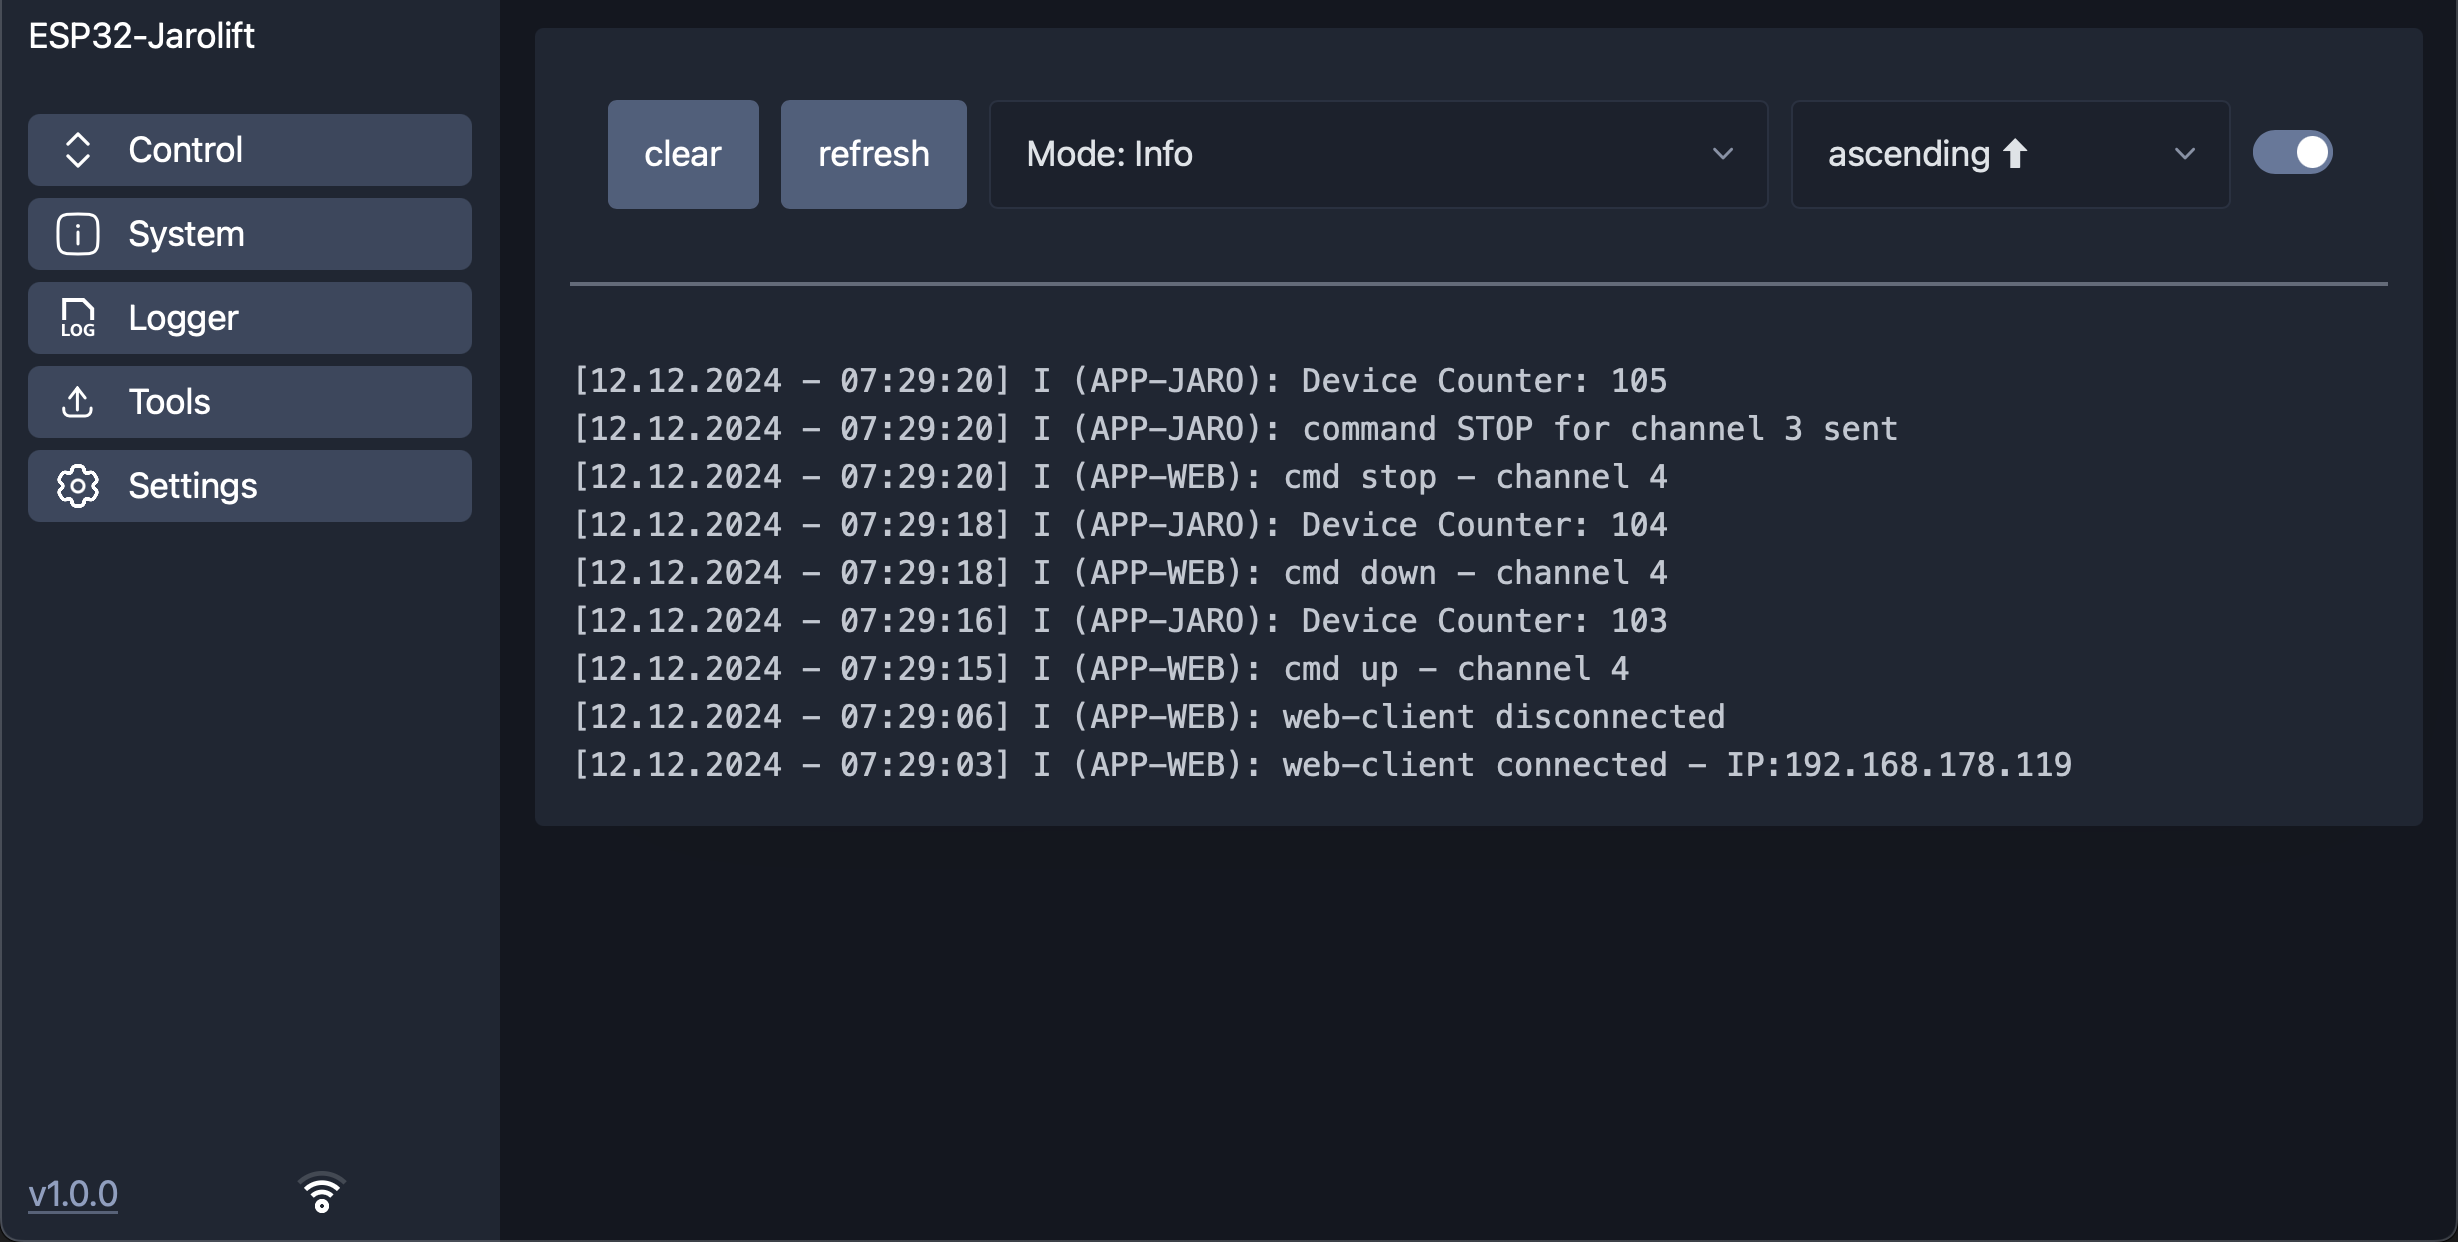The image size is (2458, 1242).
Task: Go to the Settings page
Action: click(x=250, y=486)
